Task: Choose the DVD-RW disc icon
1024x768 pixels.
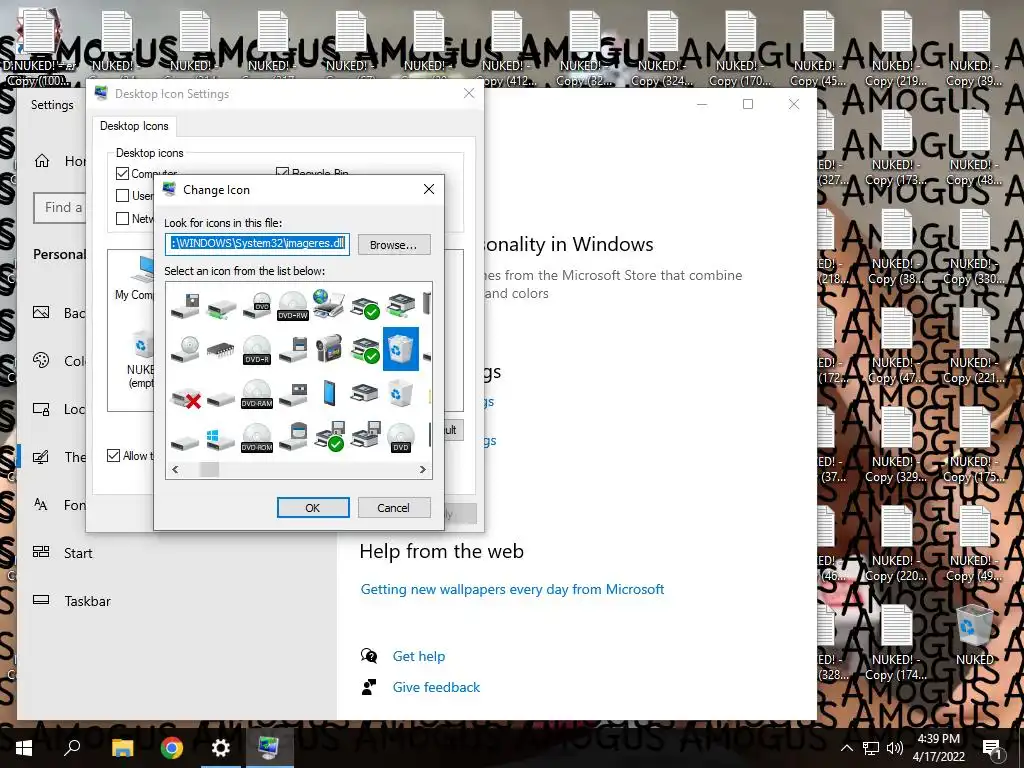Action: 293,305
